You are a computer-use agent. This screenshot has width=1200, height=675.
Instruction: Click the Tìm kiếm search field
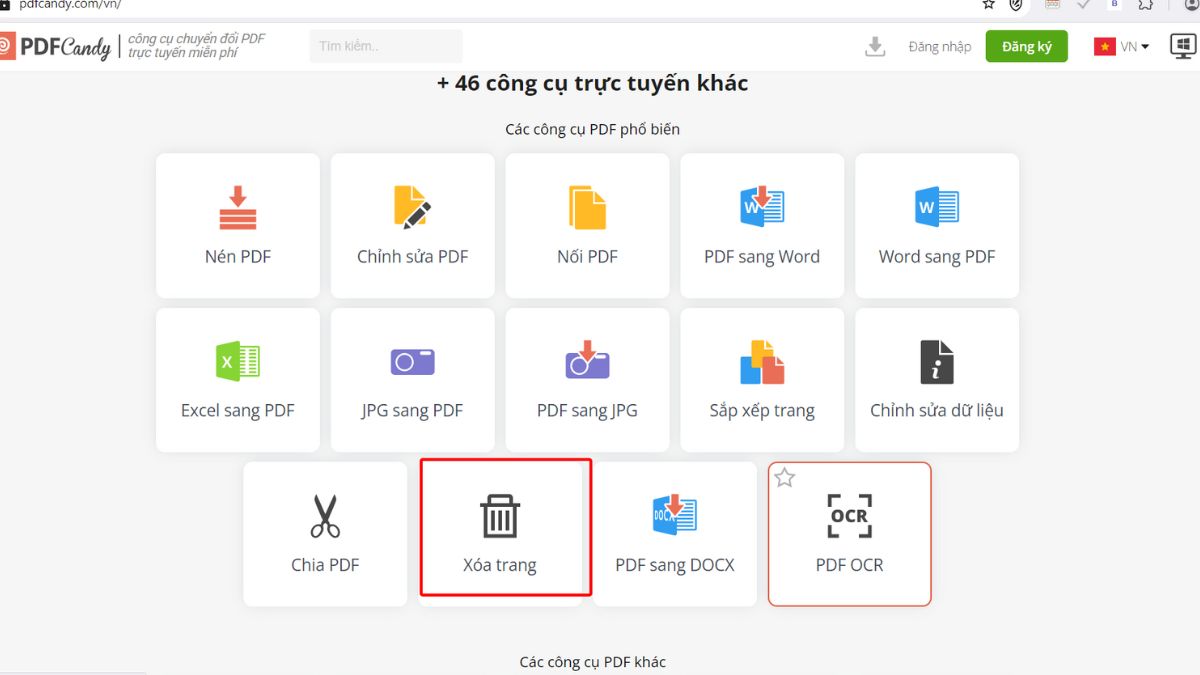click(x=385, y=45)
